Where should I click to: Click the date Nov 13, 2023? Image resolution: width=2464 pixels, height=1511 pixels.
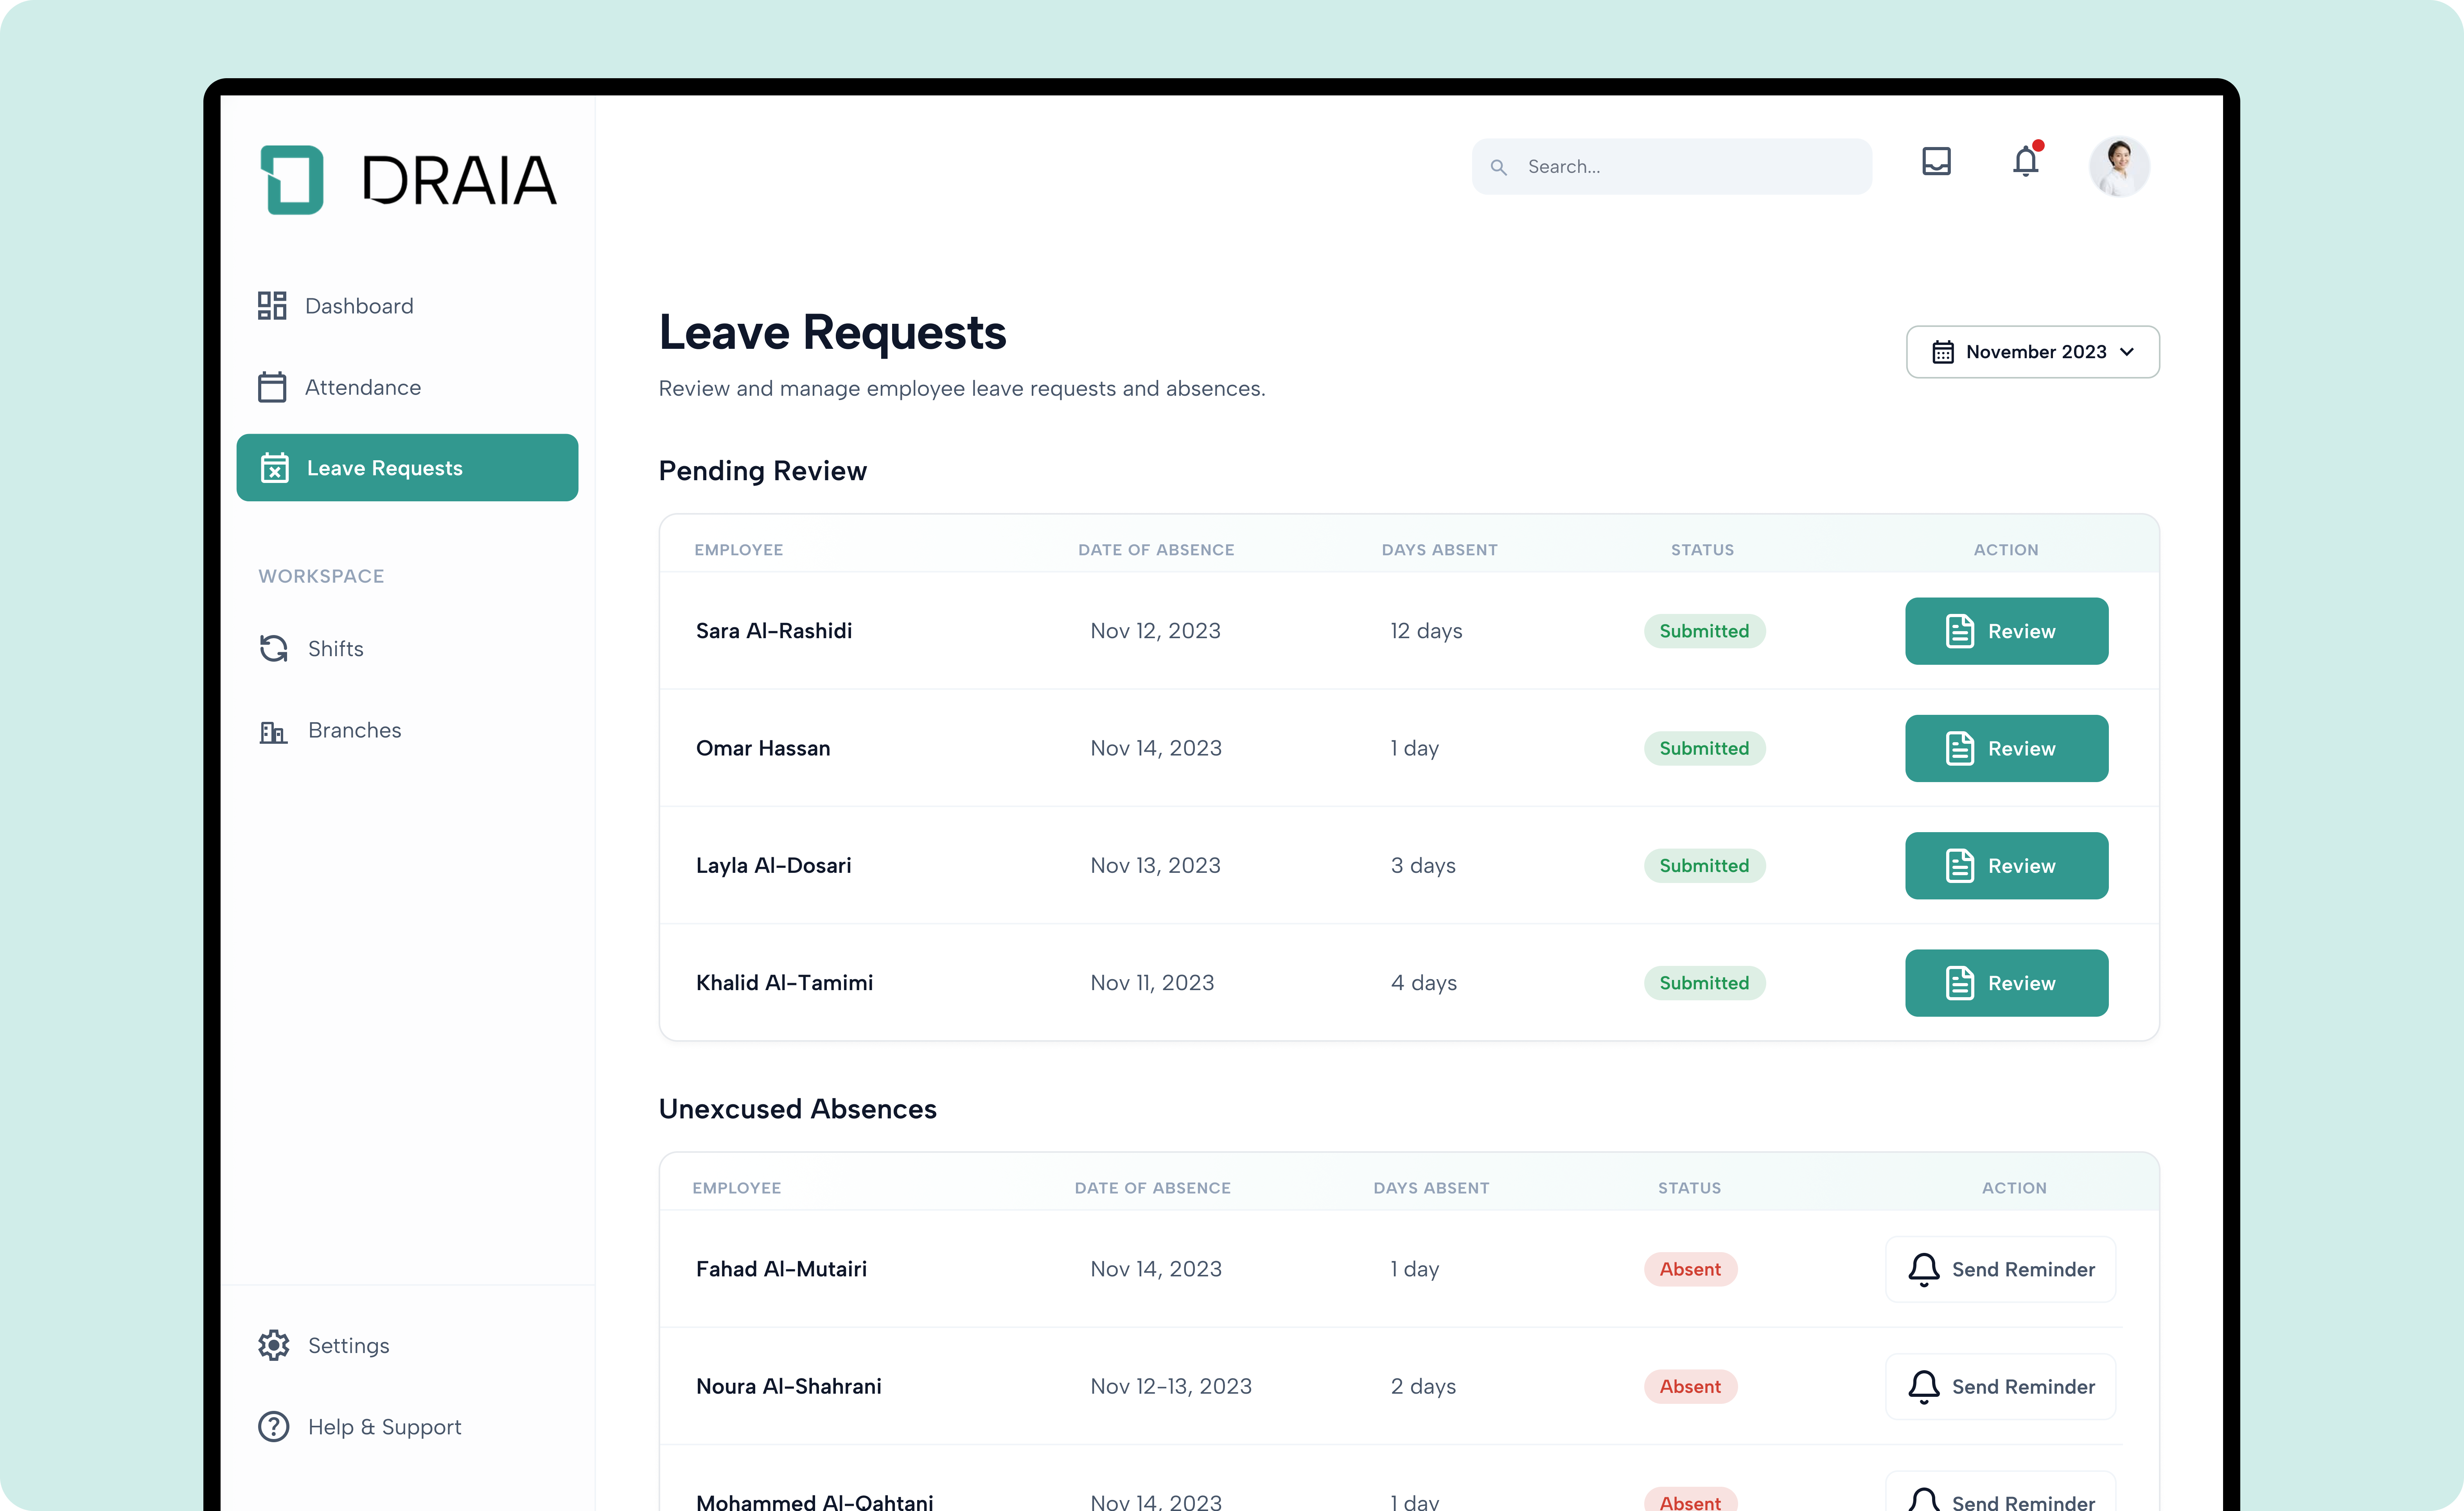pos(1155,866)
